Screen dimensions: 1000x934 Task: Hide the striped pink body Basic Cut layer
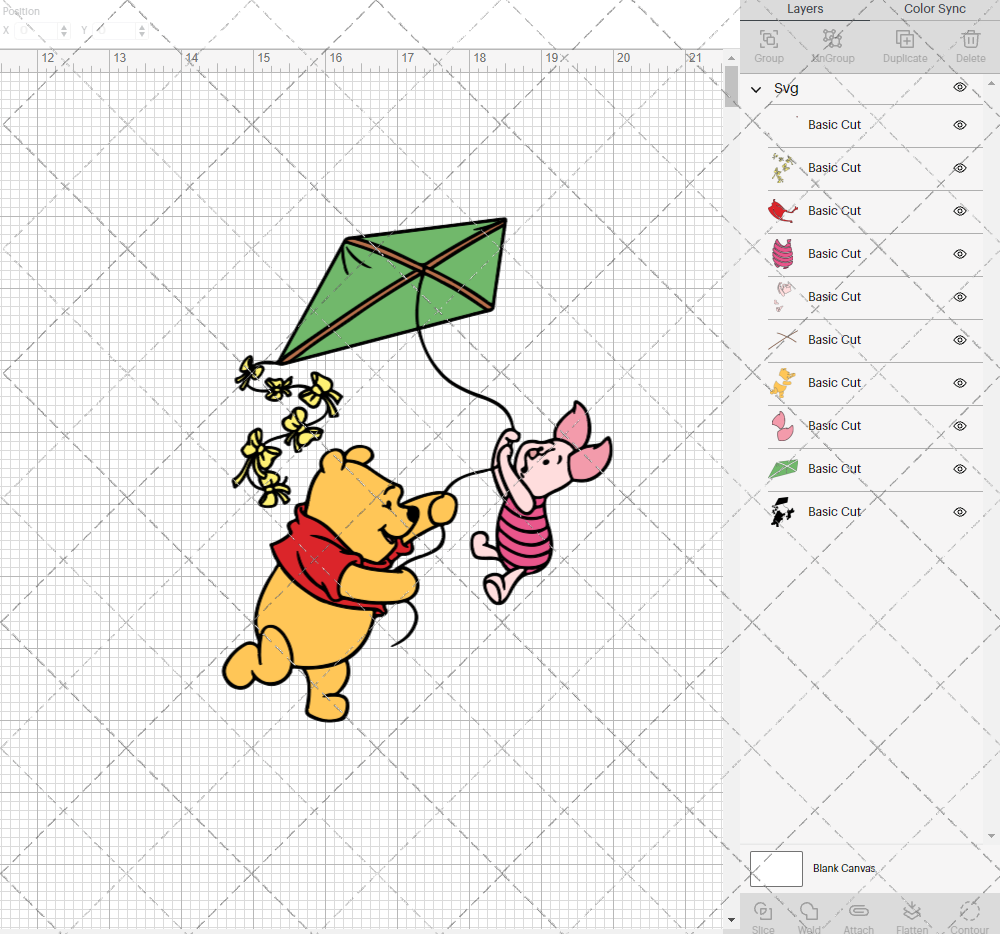pos(960,254)
